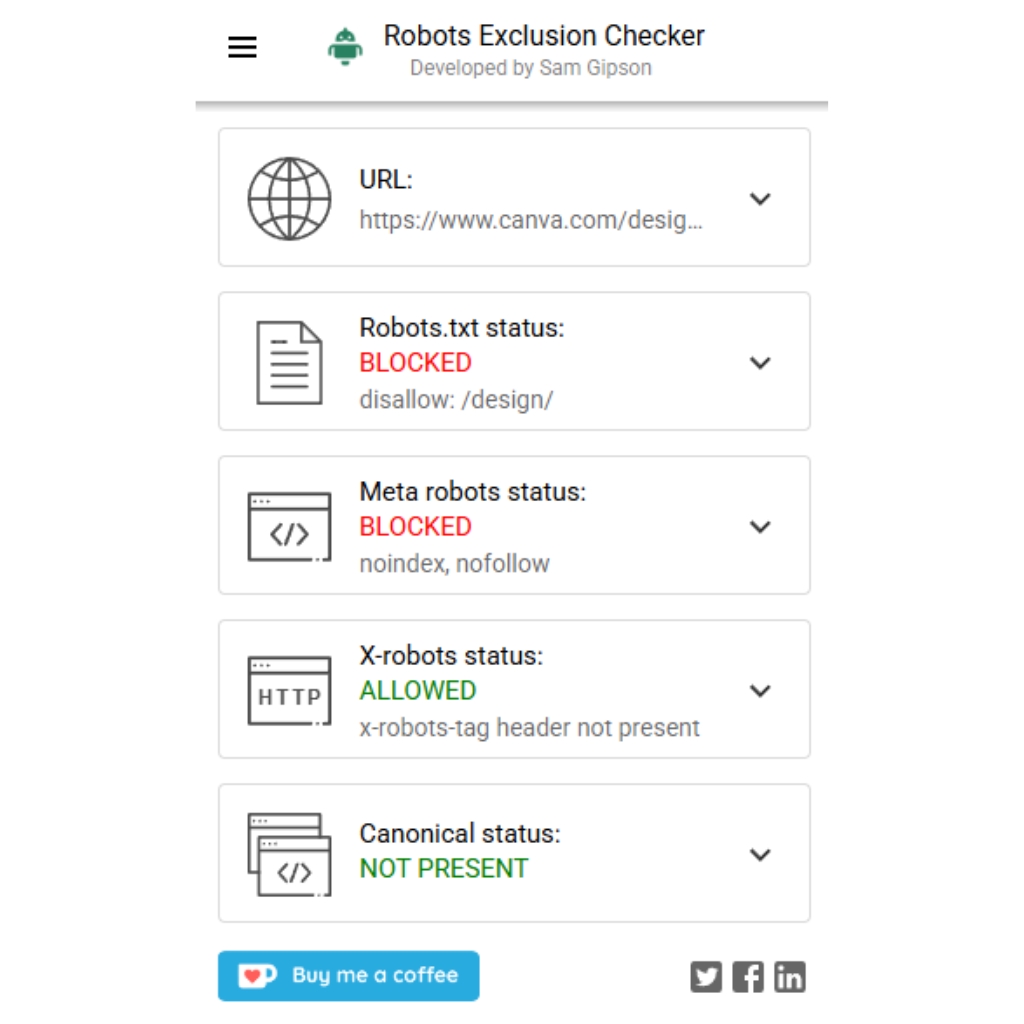Click the Meta robots code window icon

(289, 526)
